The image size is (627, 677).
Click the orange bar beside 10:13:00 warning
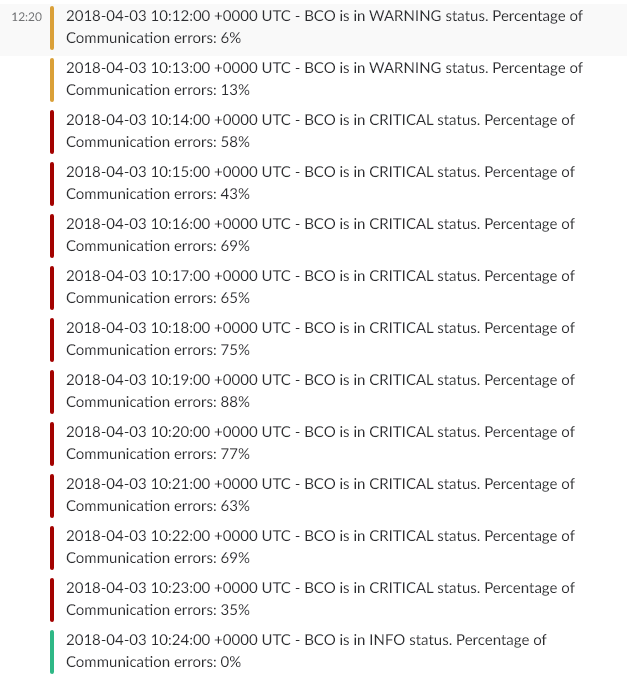52,80
